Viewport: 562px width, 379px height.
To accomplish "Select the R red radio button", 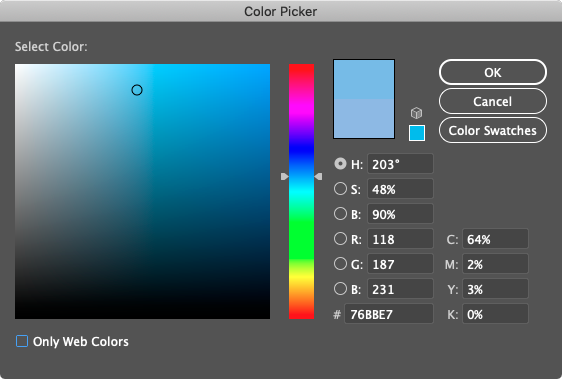I will point(340,238).
